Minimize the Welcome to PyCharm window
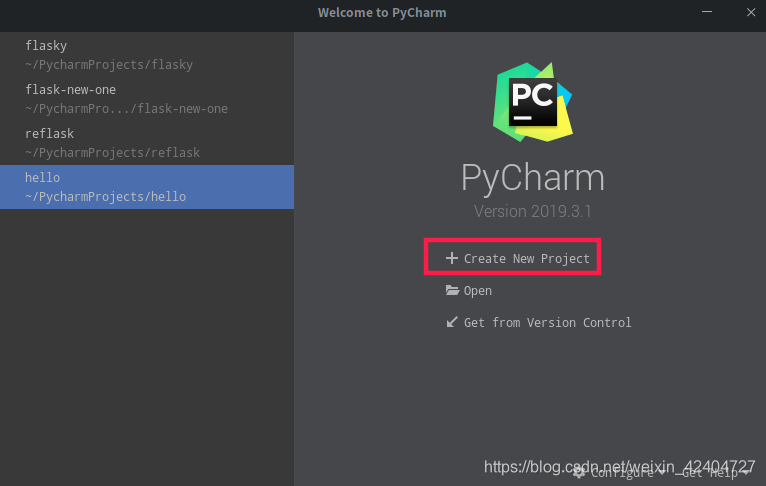The image size is (766, 486). click(x=707, y=12)
